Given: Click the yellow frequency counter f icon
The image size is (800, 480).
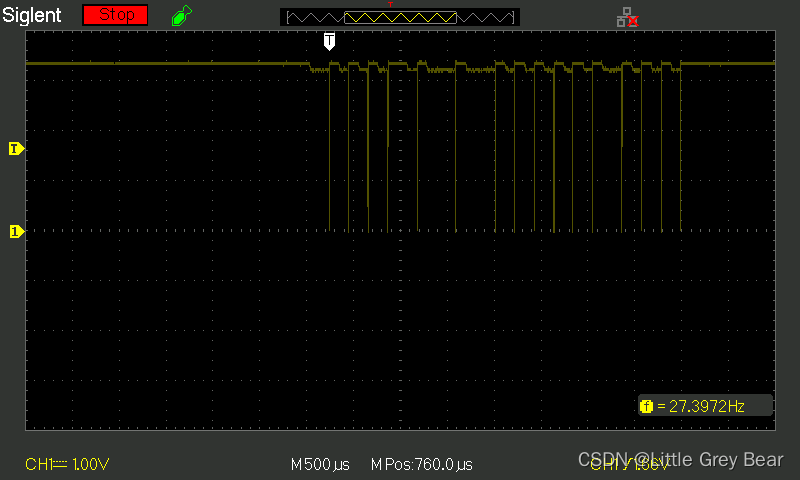Looking at the screenshot, I should point(646,407).
